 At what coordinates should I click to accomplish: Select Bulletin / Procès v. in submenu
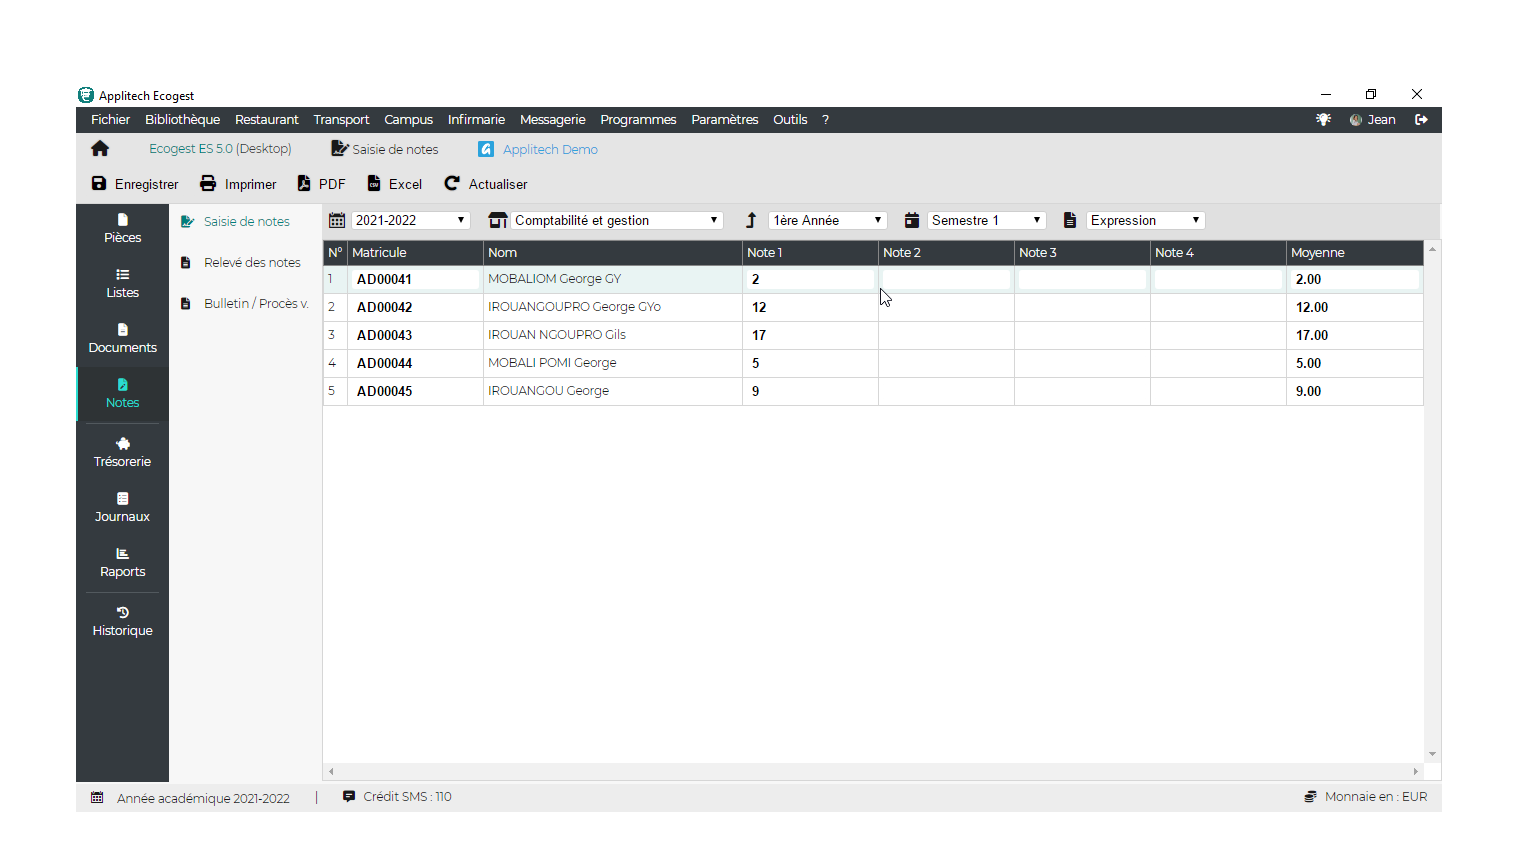pos(245,304)
